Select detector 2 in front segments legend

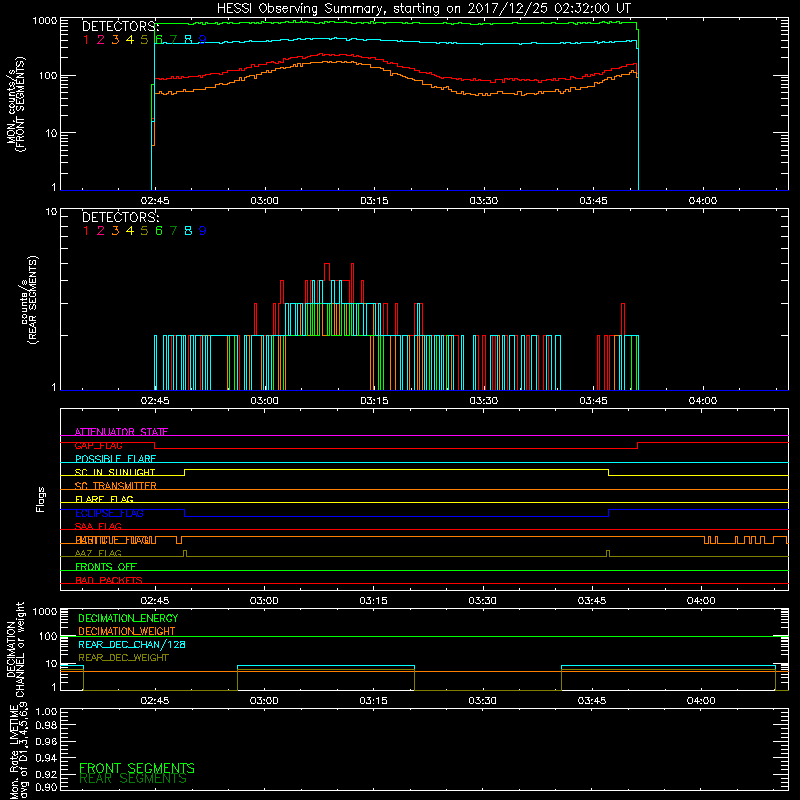pos(101,40)
